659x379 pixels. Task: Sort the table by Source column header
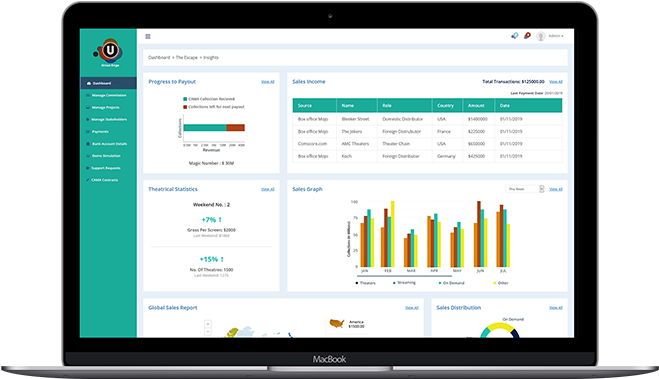click(x=314, y=105)
